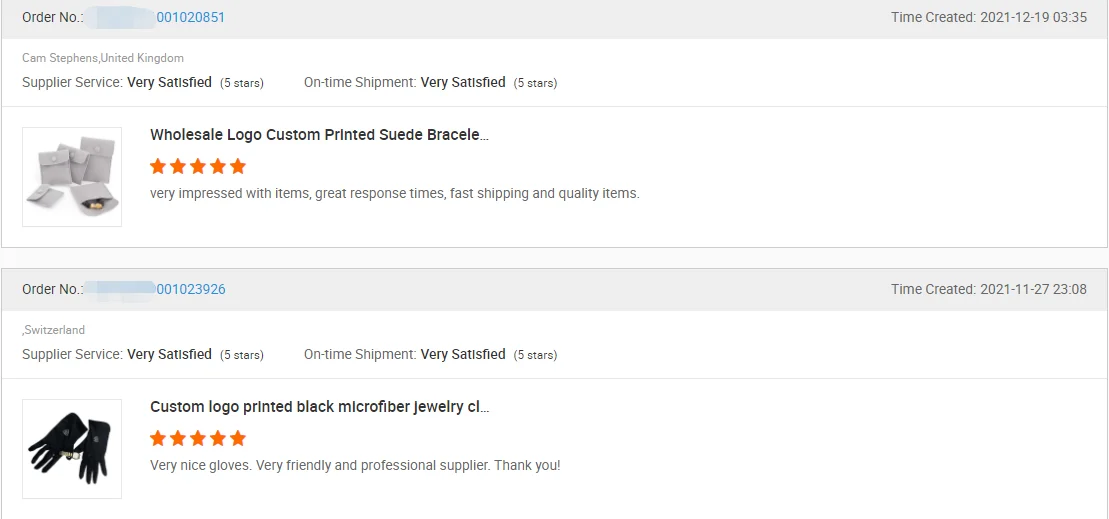
Task: Click the first orange star under the microfiber gloves
Action: [x=158, y=438]
